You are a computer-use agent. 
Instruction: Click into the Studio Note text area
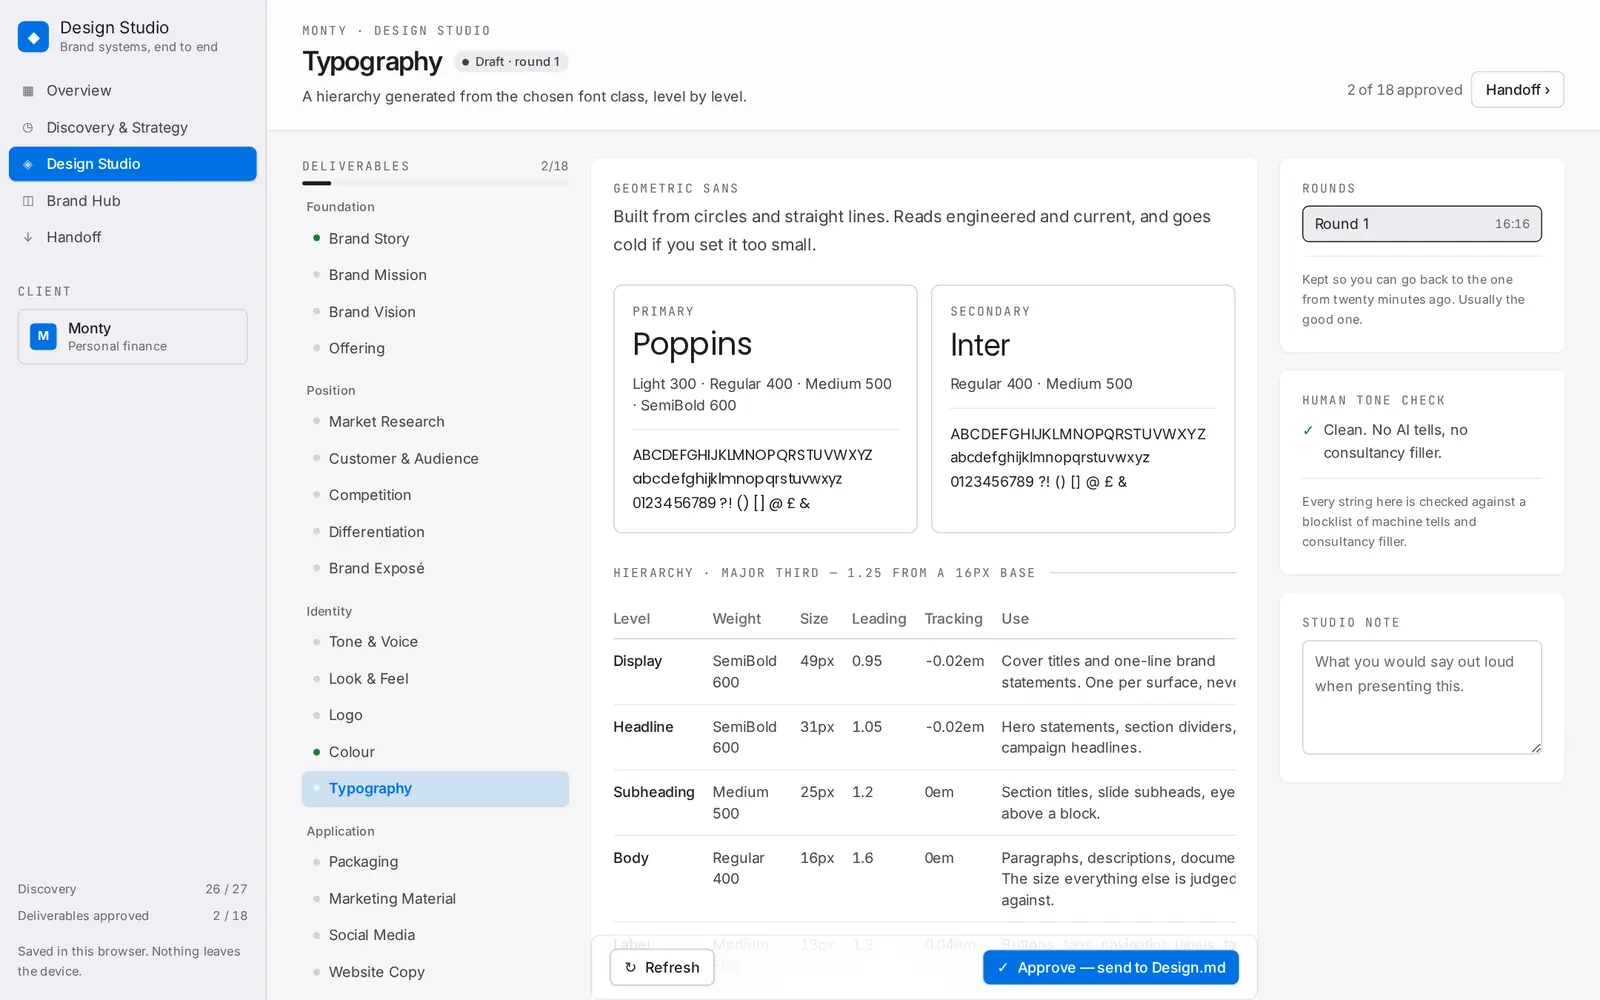point(1422,697)
